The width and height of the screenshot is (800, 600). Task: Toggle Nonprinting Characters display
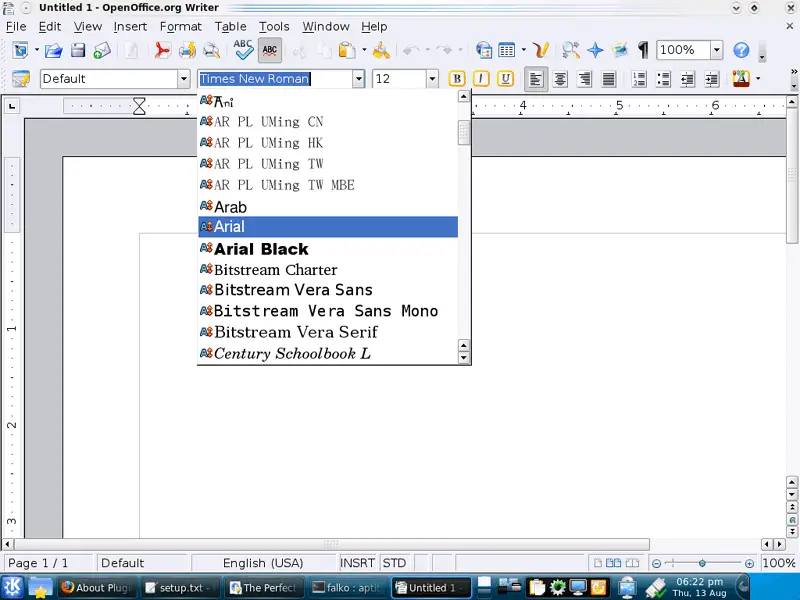click(x=643, y=50)
